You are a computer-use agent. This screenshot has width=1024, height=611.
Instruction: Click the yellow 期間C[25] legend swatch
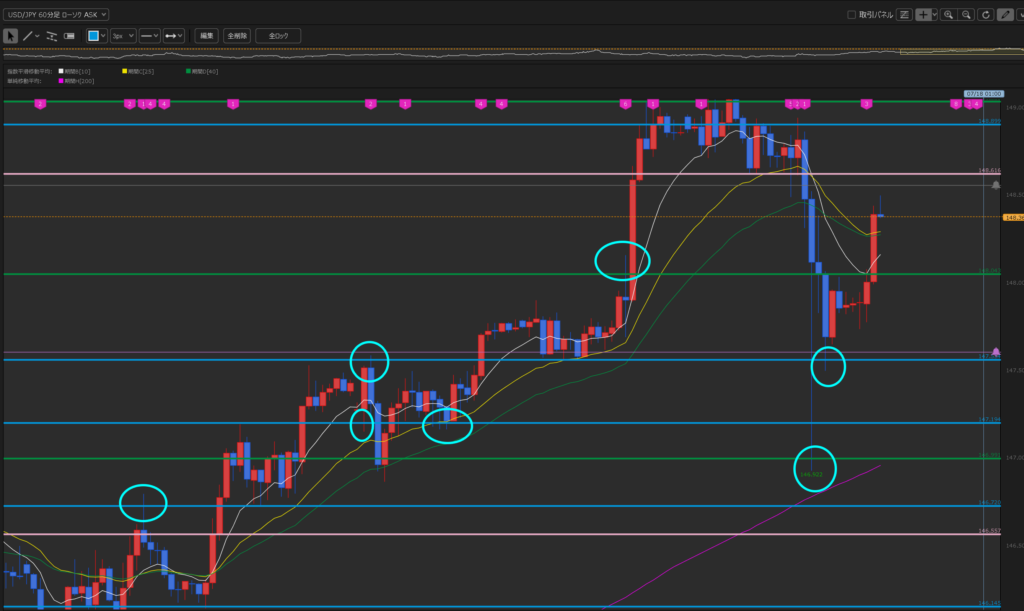pos(124,71)
